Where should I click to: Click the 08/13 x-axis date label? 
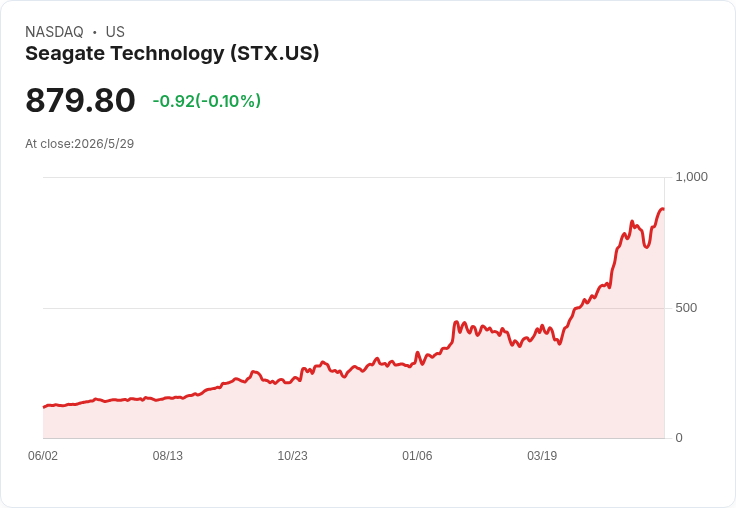coord(168,456)
